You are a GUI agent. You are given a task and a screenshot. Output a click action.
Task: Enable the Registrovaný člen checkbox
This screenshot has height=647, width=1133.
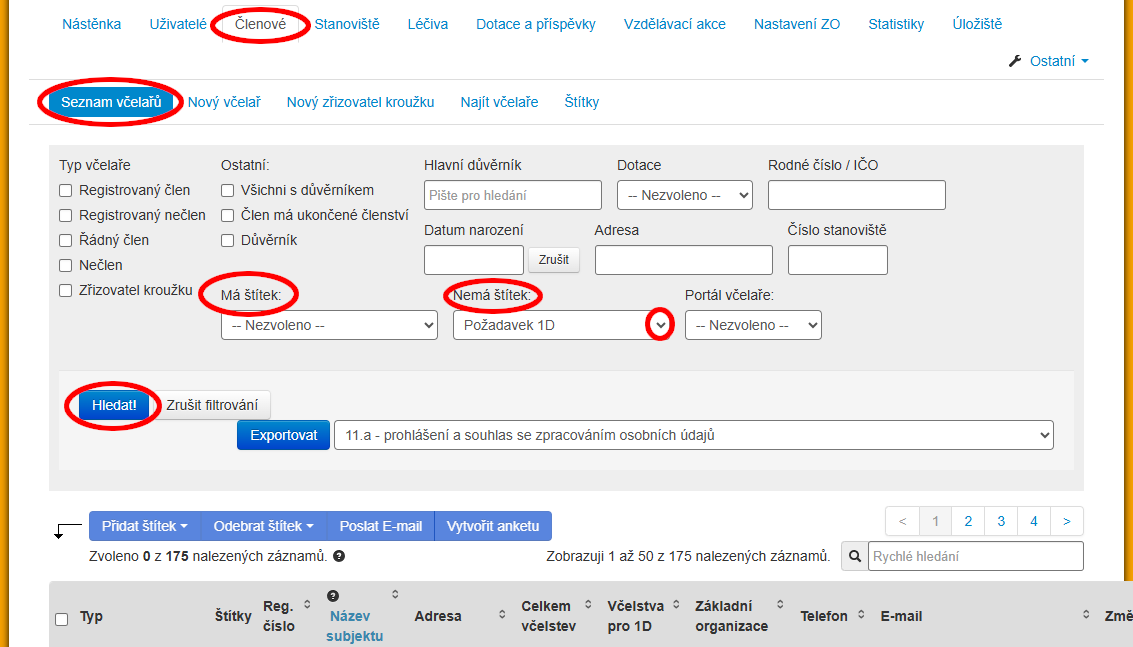coord(66,190)
